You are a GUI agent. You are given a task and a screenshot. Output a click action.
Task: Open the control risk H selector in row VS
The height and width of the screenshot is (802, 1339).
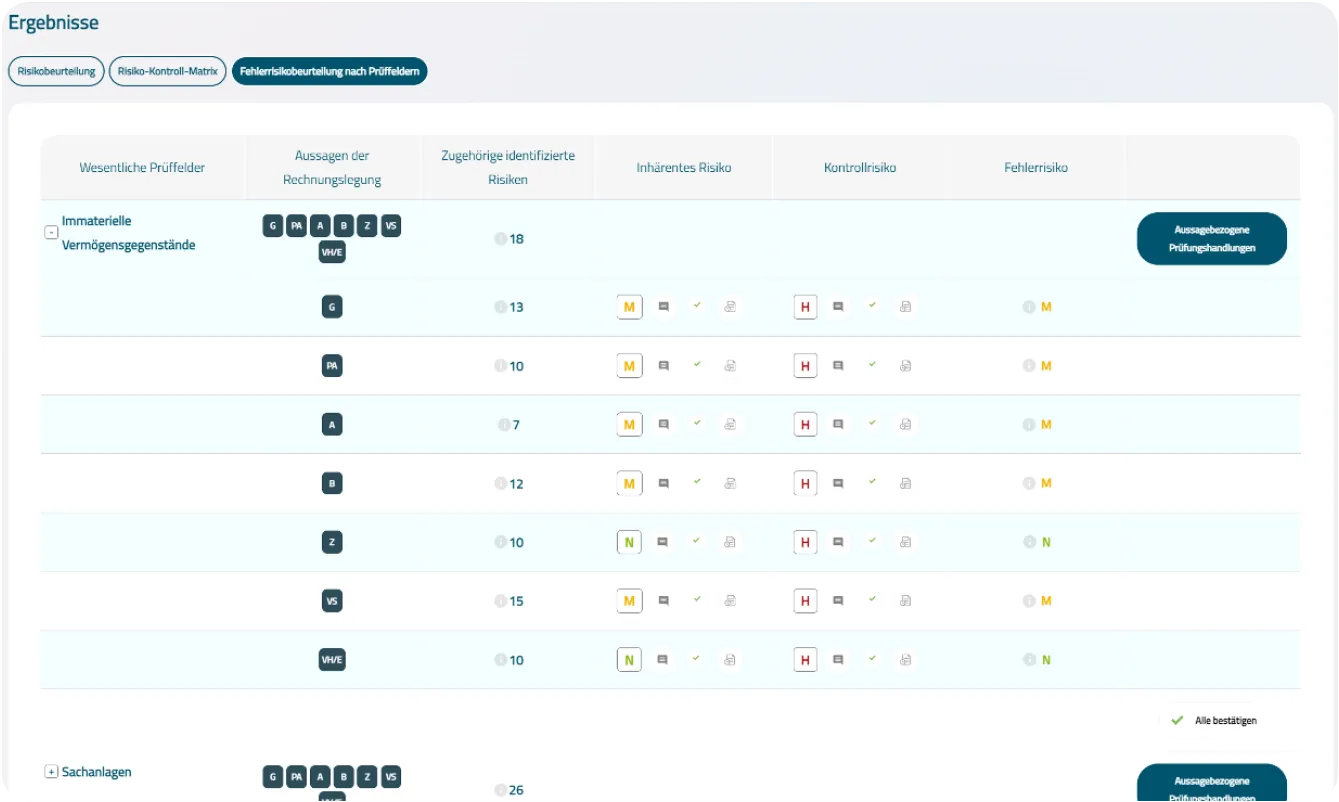804,601
